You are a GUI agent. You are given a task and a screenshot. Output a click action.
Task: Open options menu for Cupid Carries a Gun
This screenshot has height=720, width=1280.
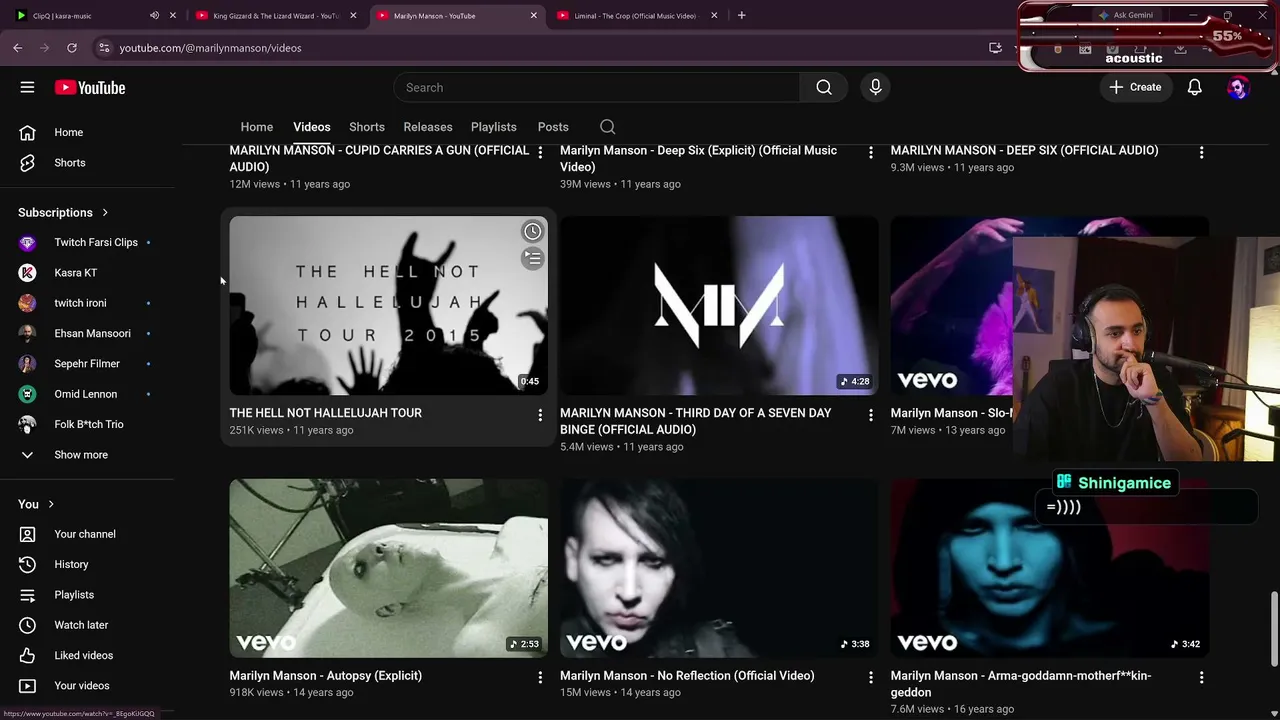point(540,153)
